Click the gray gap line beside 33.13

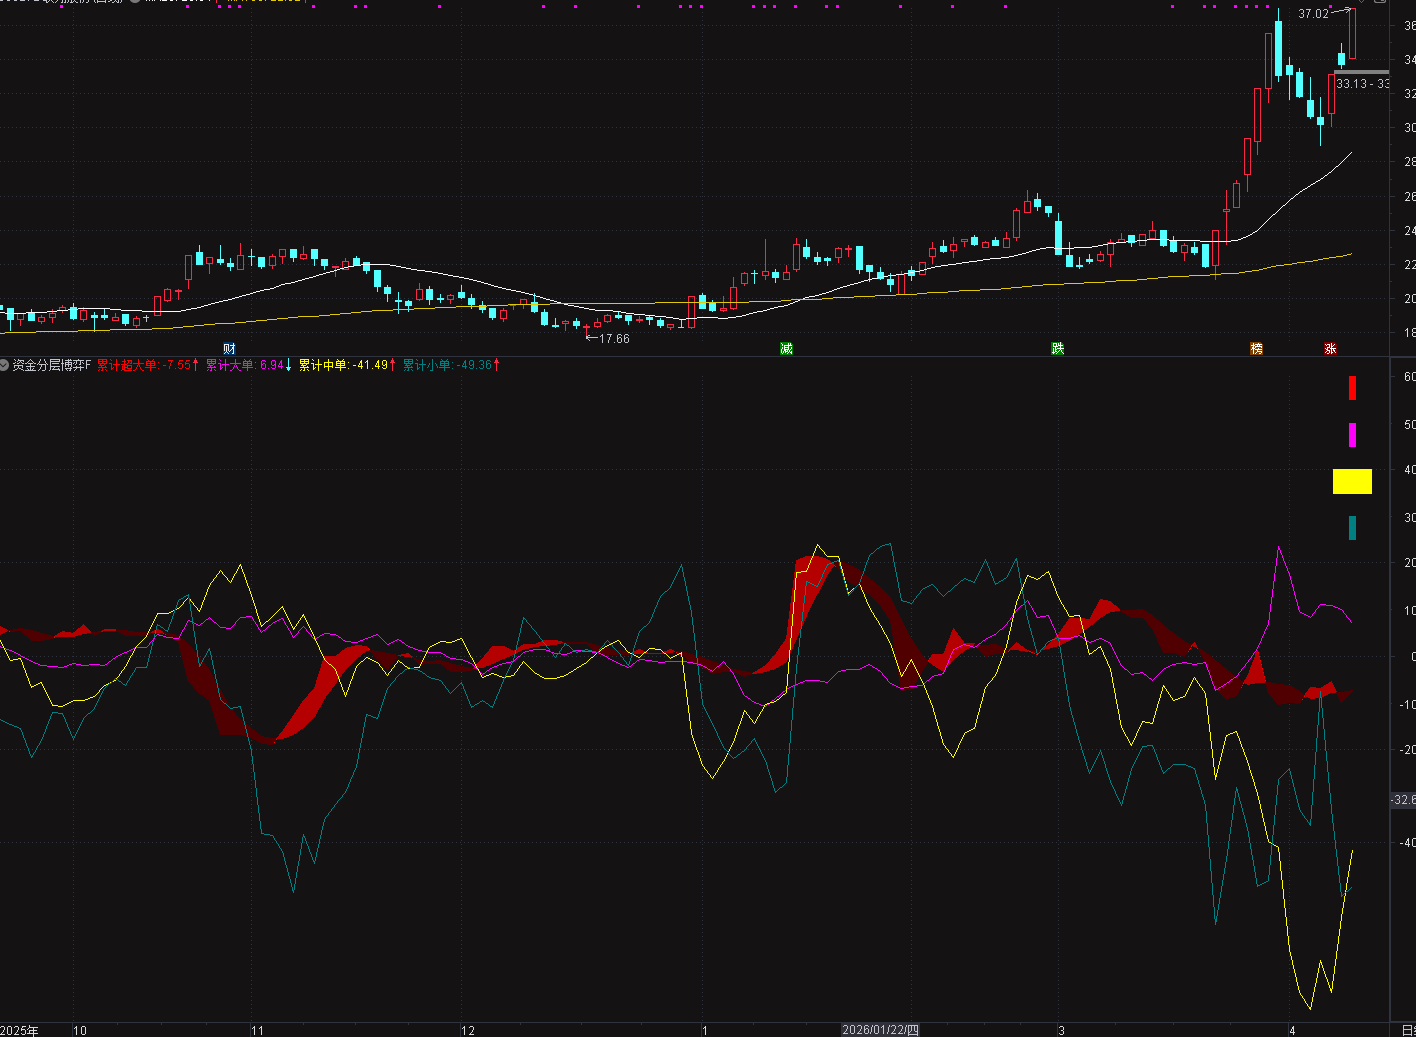click(x=1361, y=73)
